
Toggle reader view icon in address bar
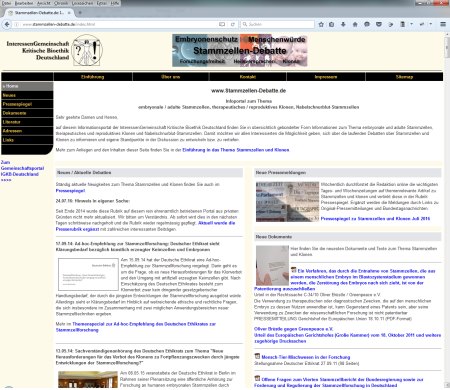pos(222,24)
